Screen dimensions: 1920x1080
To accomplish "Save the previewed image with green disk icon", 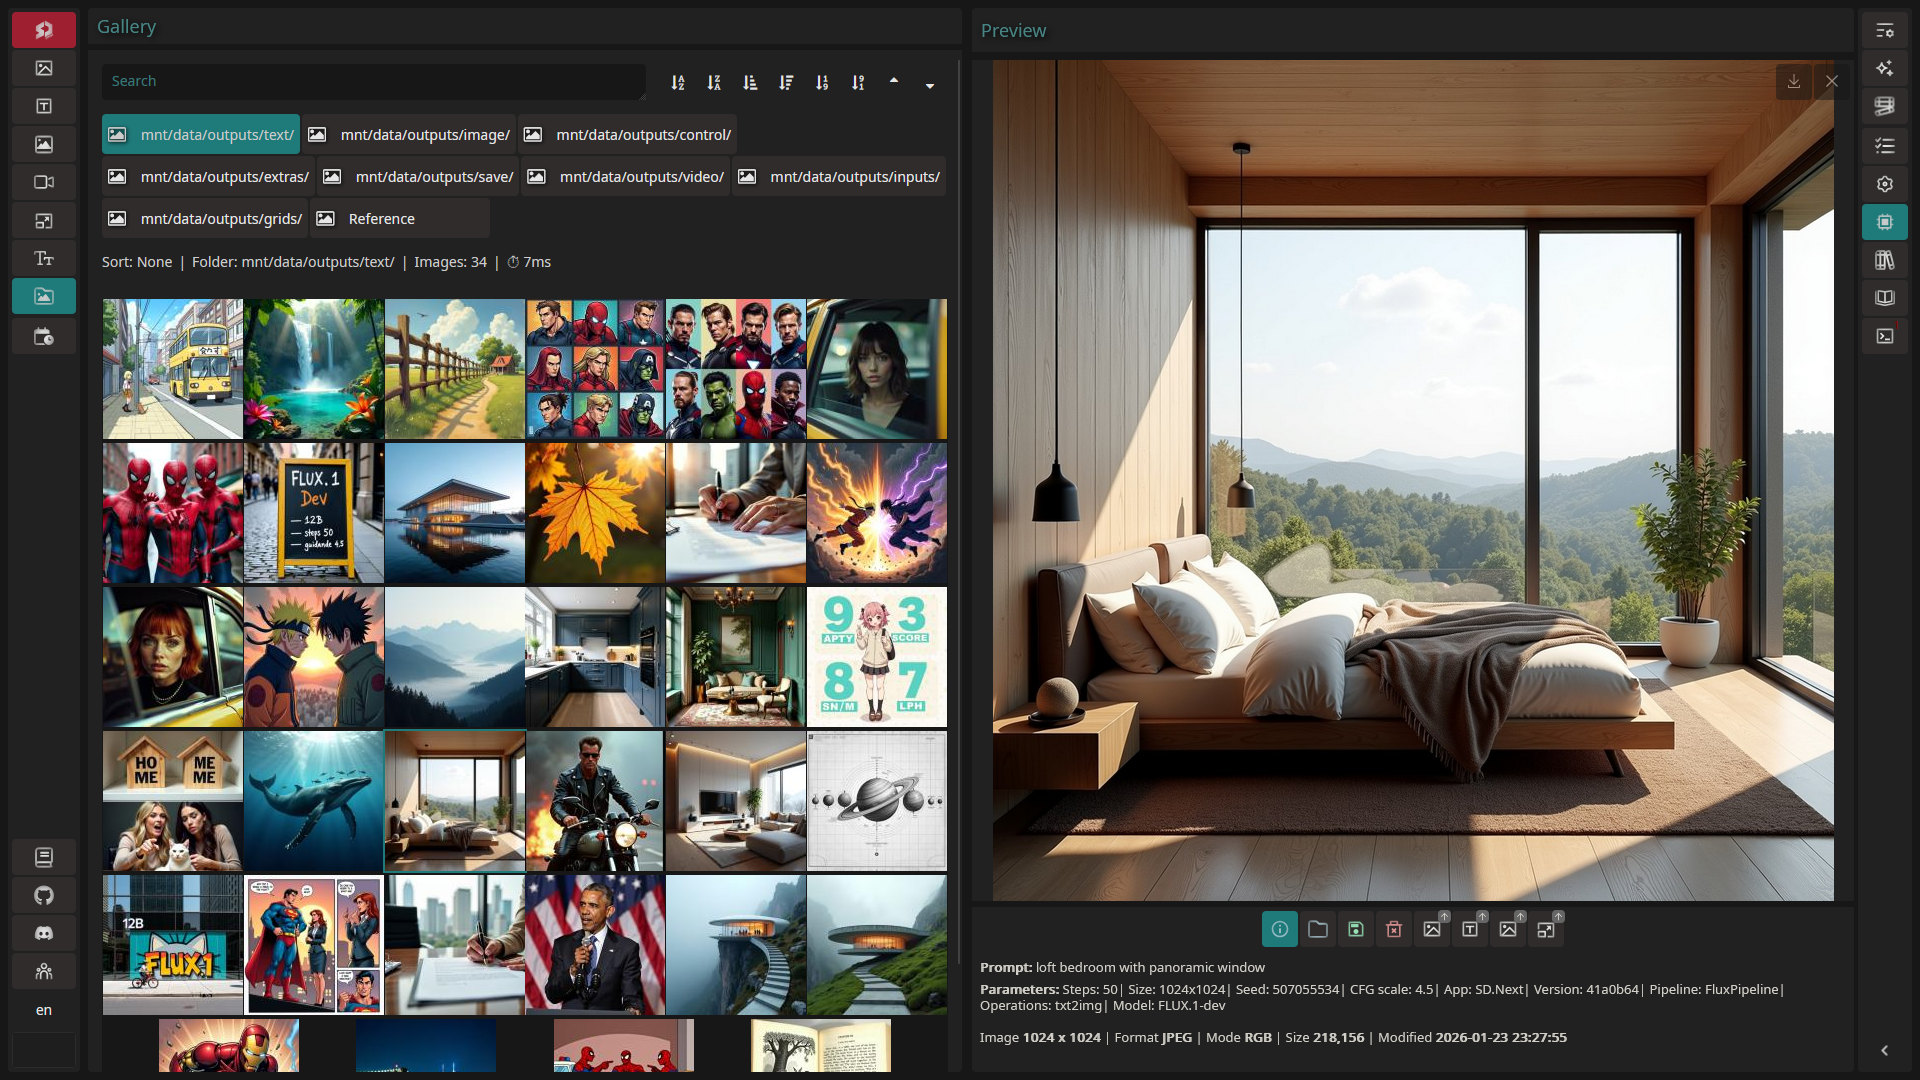I will 1356,929.
